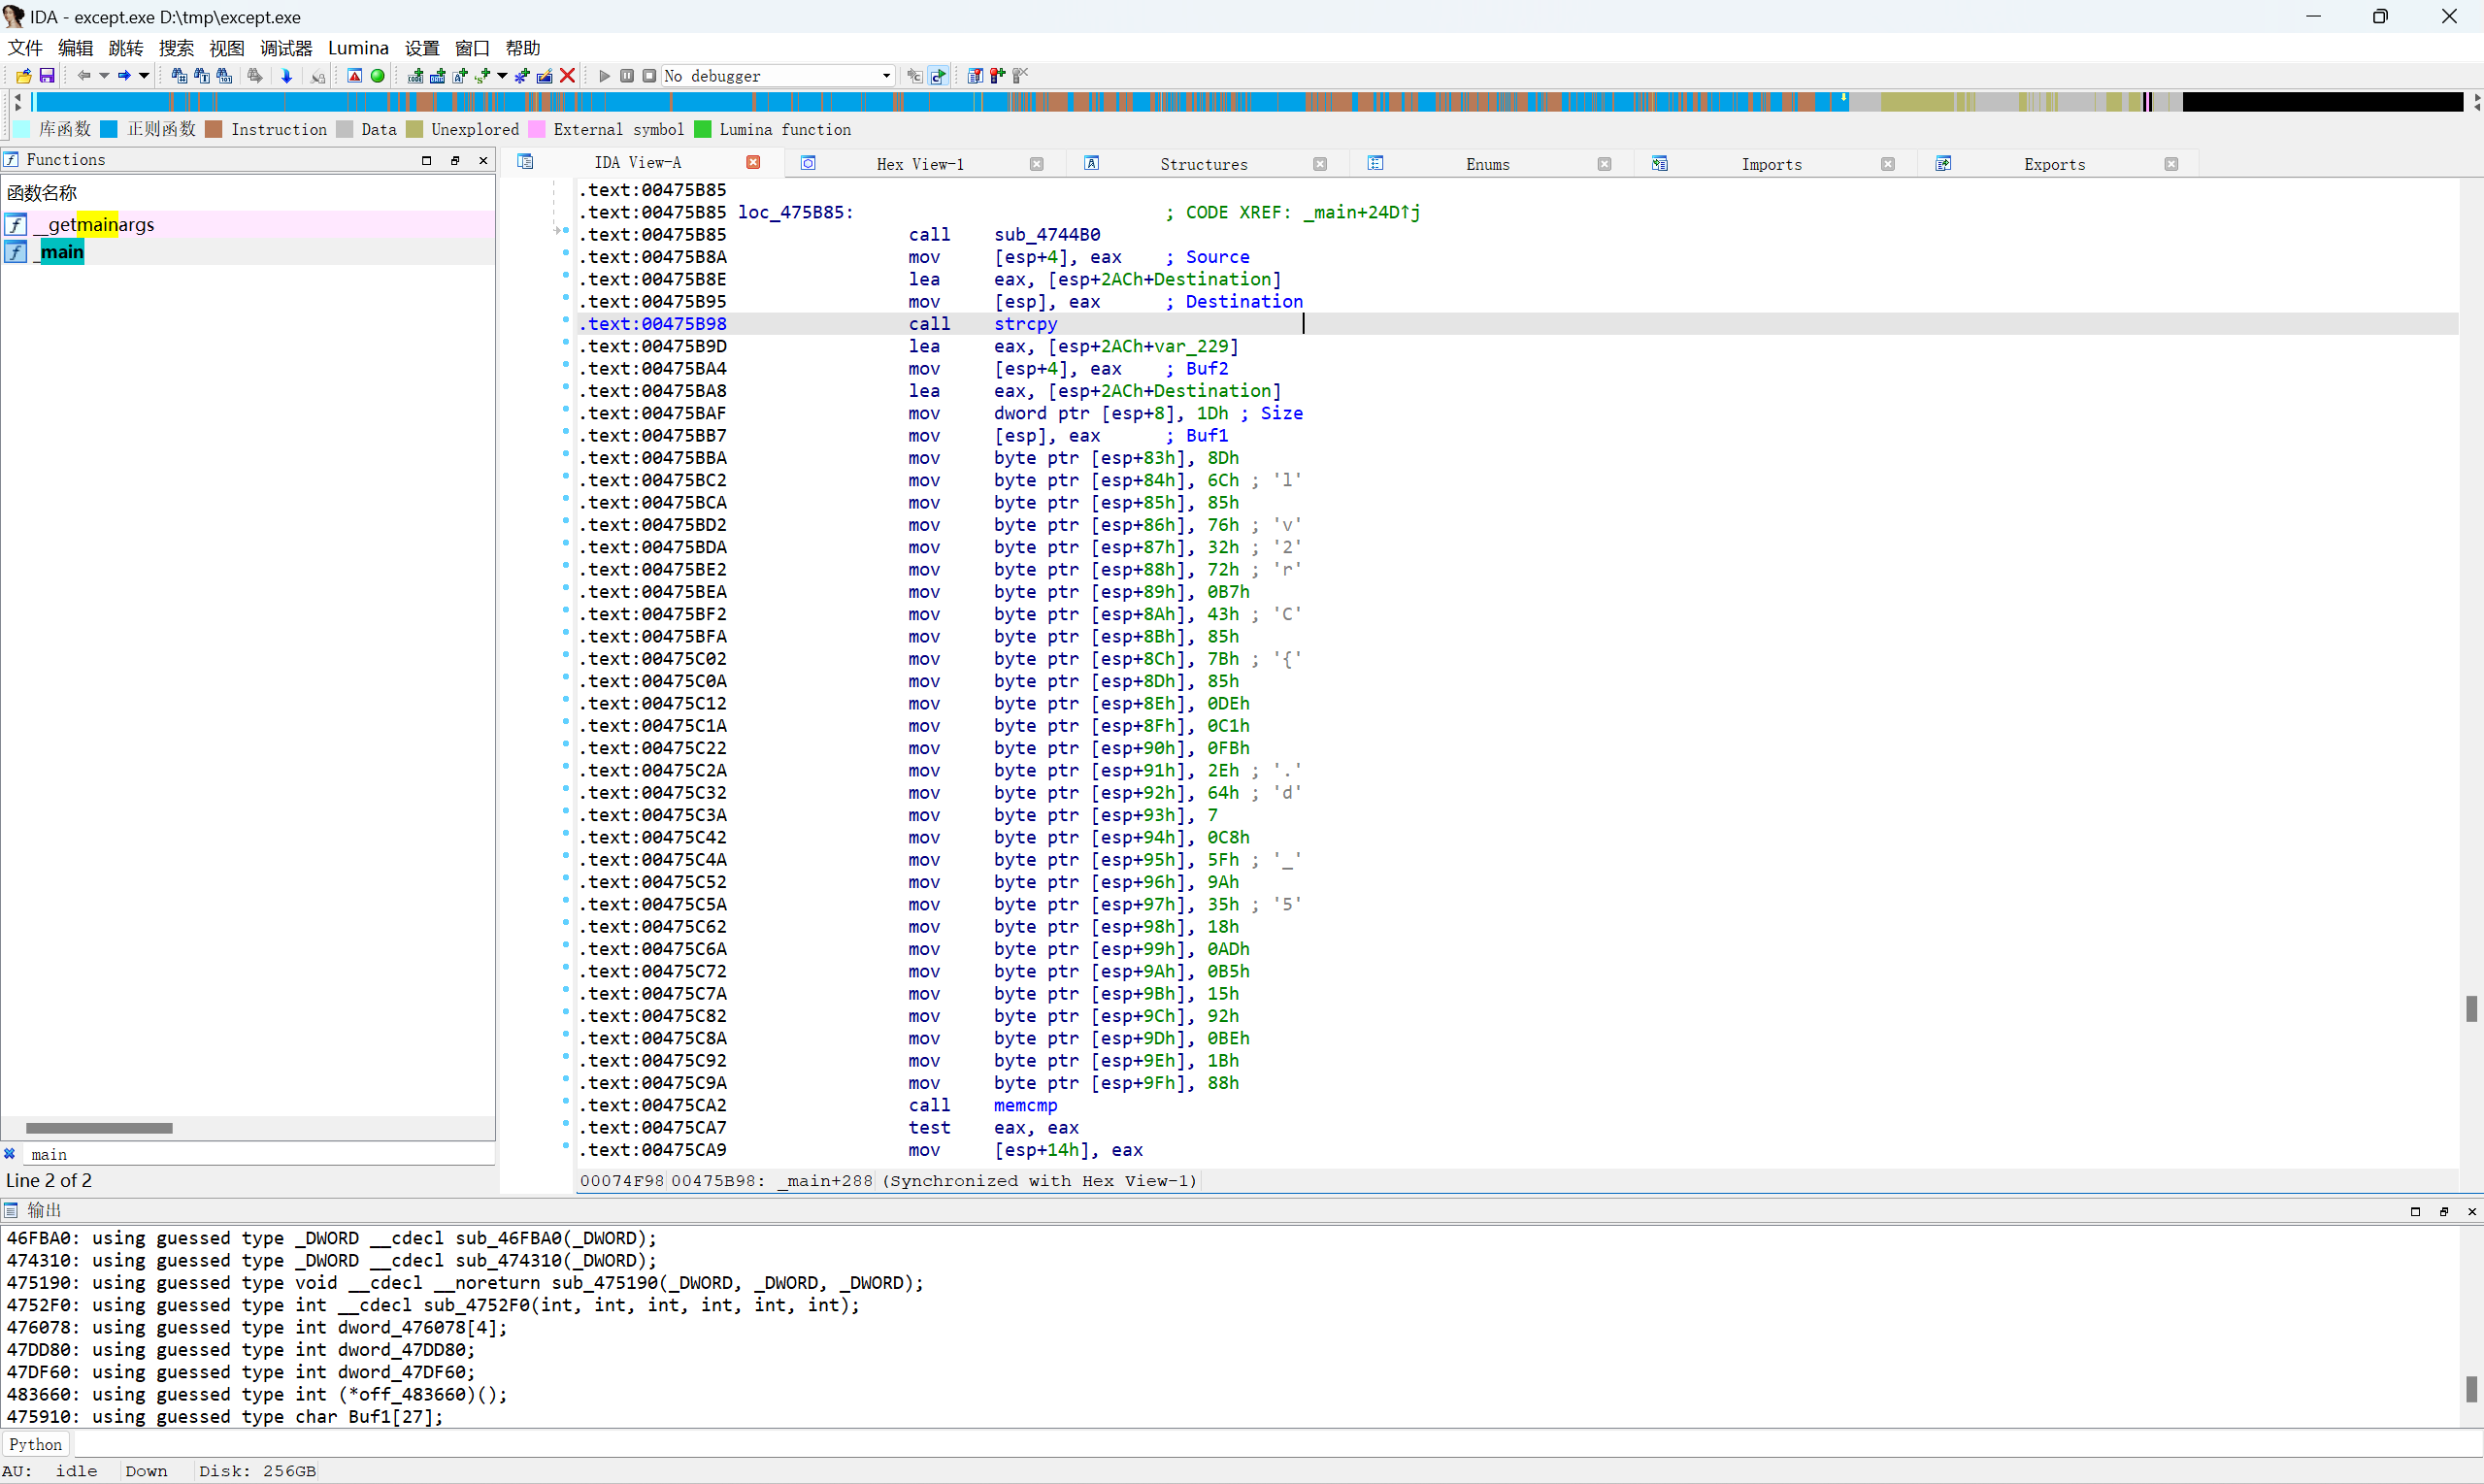The image size is (2484, 1484).
Task: Click the pencil edit icon
Action: point(545,76)
